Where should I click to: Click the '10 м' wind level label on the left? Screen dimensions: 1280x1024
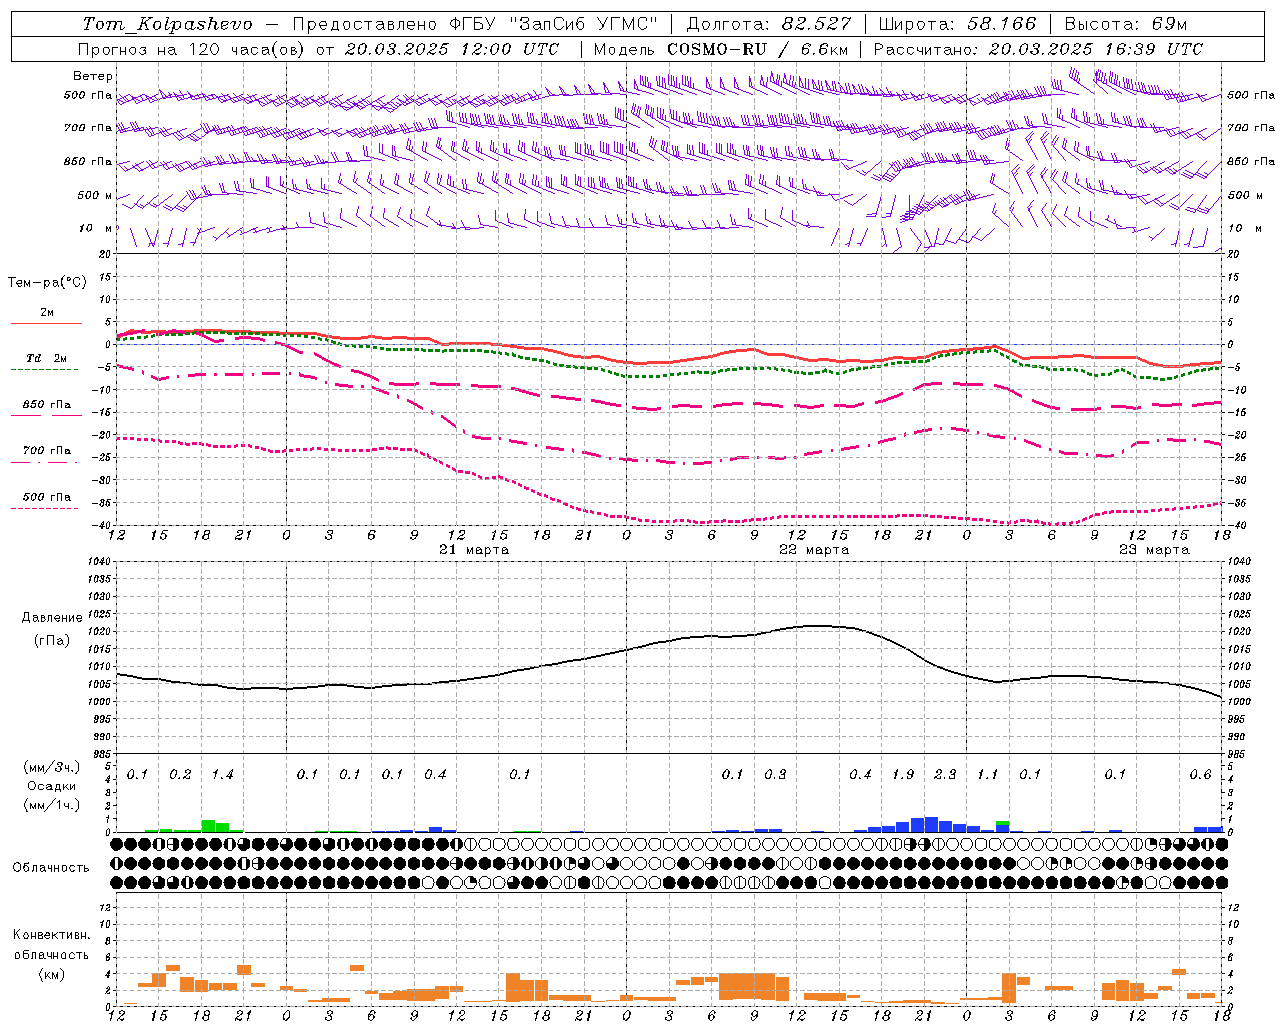coord(96,228)
